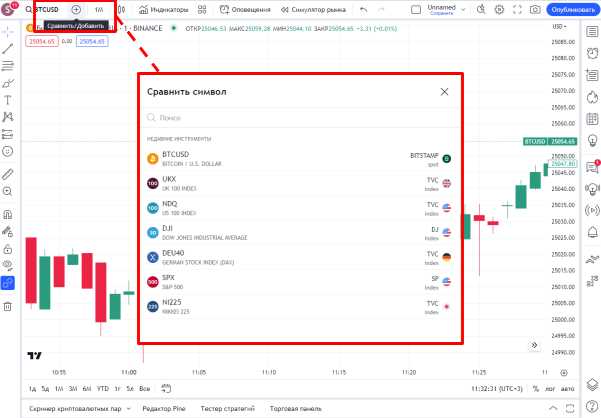
Task: Toggle percent scale % button
Action: (x=535, y=388)
